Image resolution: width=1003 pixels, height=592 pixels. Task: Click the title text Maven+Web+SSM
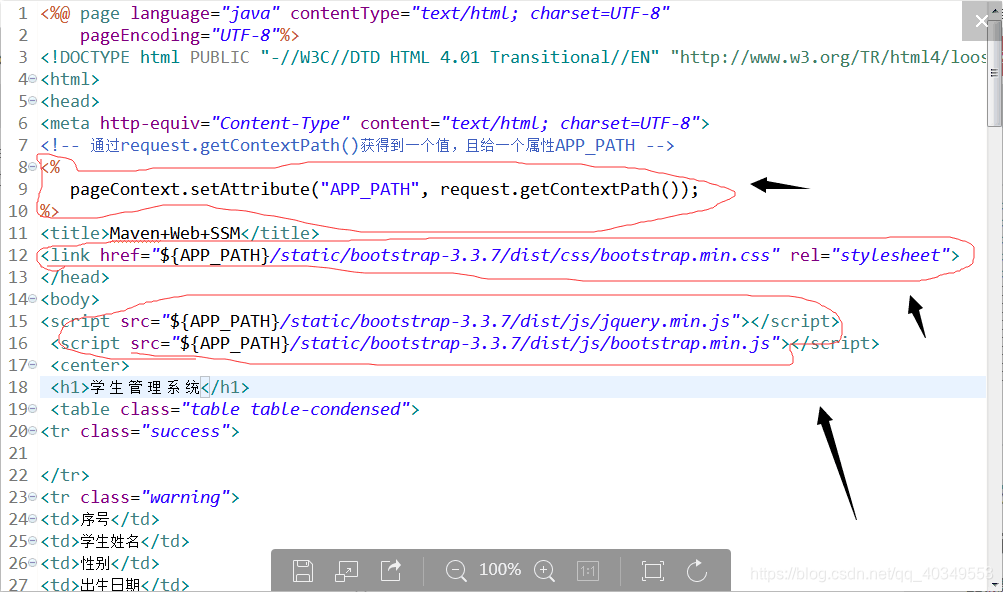pyautogui.click(x=175, y=233)
